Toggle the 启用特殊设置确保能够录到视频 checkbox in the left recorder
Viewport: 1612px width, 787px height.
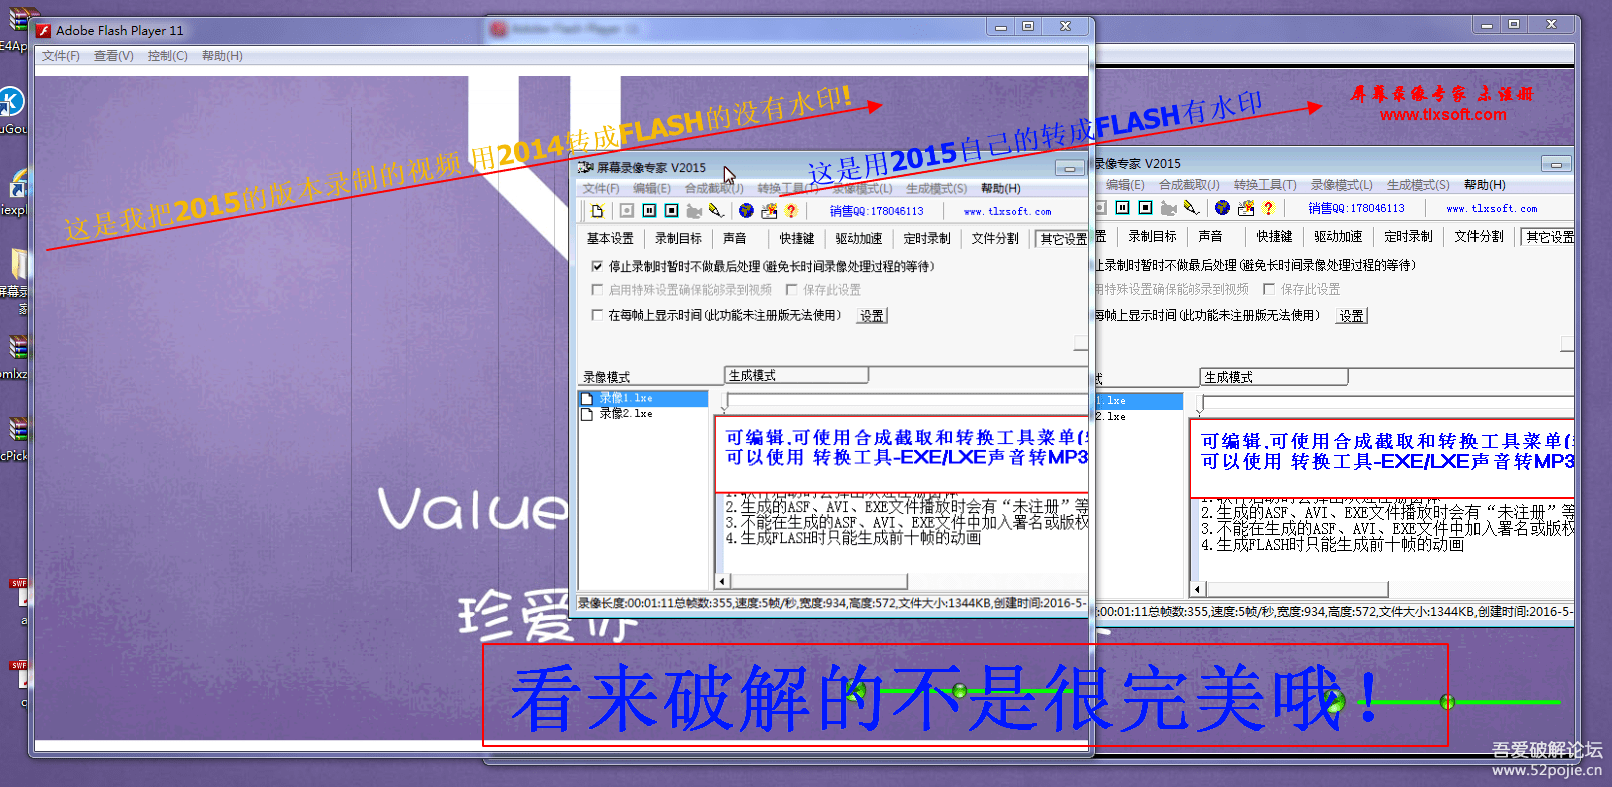597,290
